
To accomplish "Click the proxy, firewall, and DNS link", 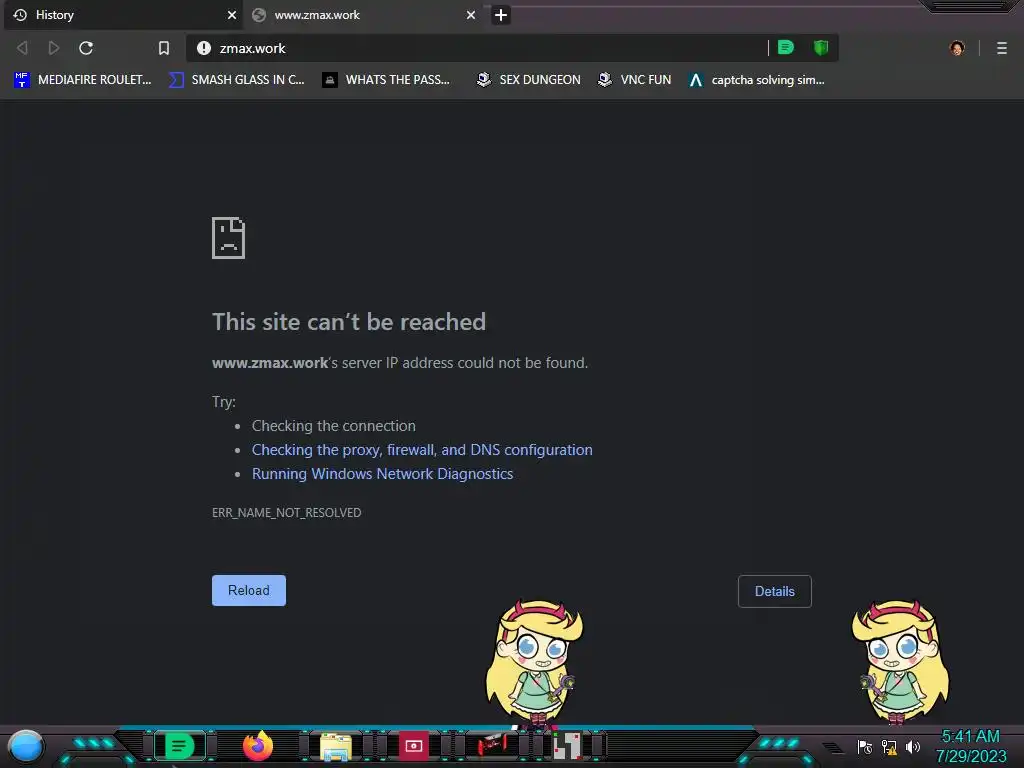I will coord(422,450).
